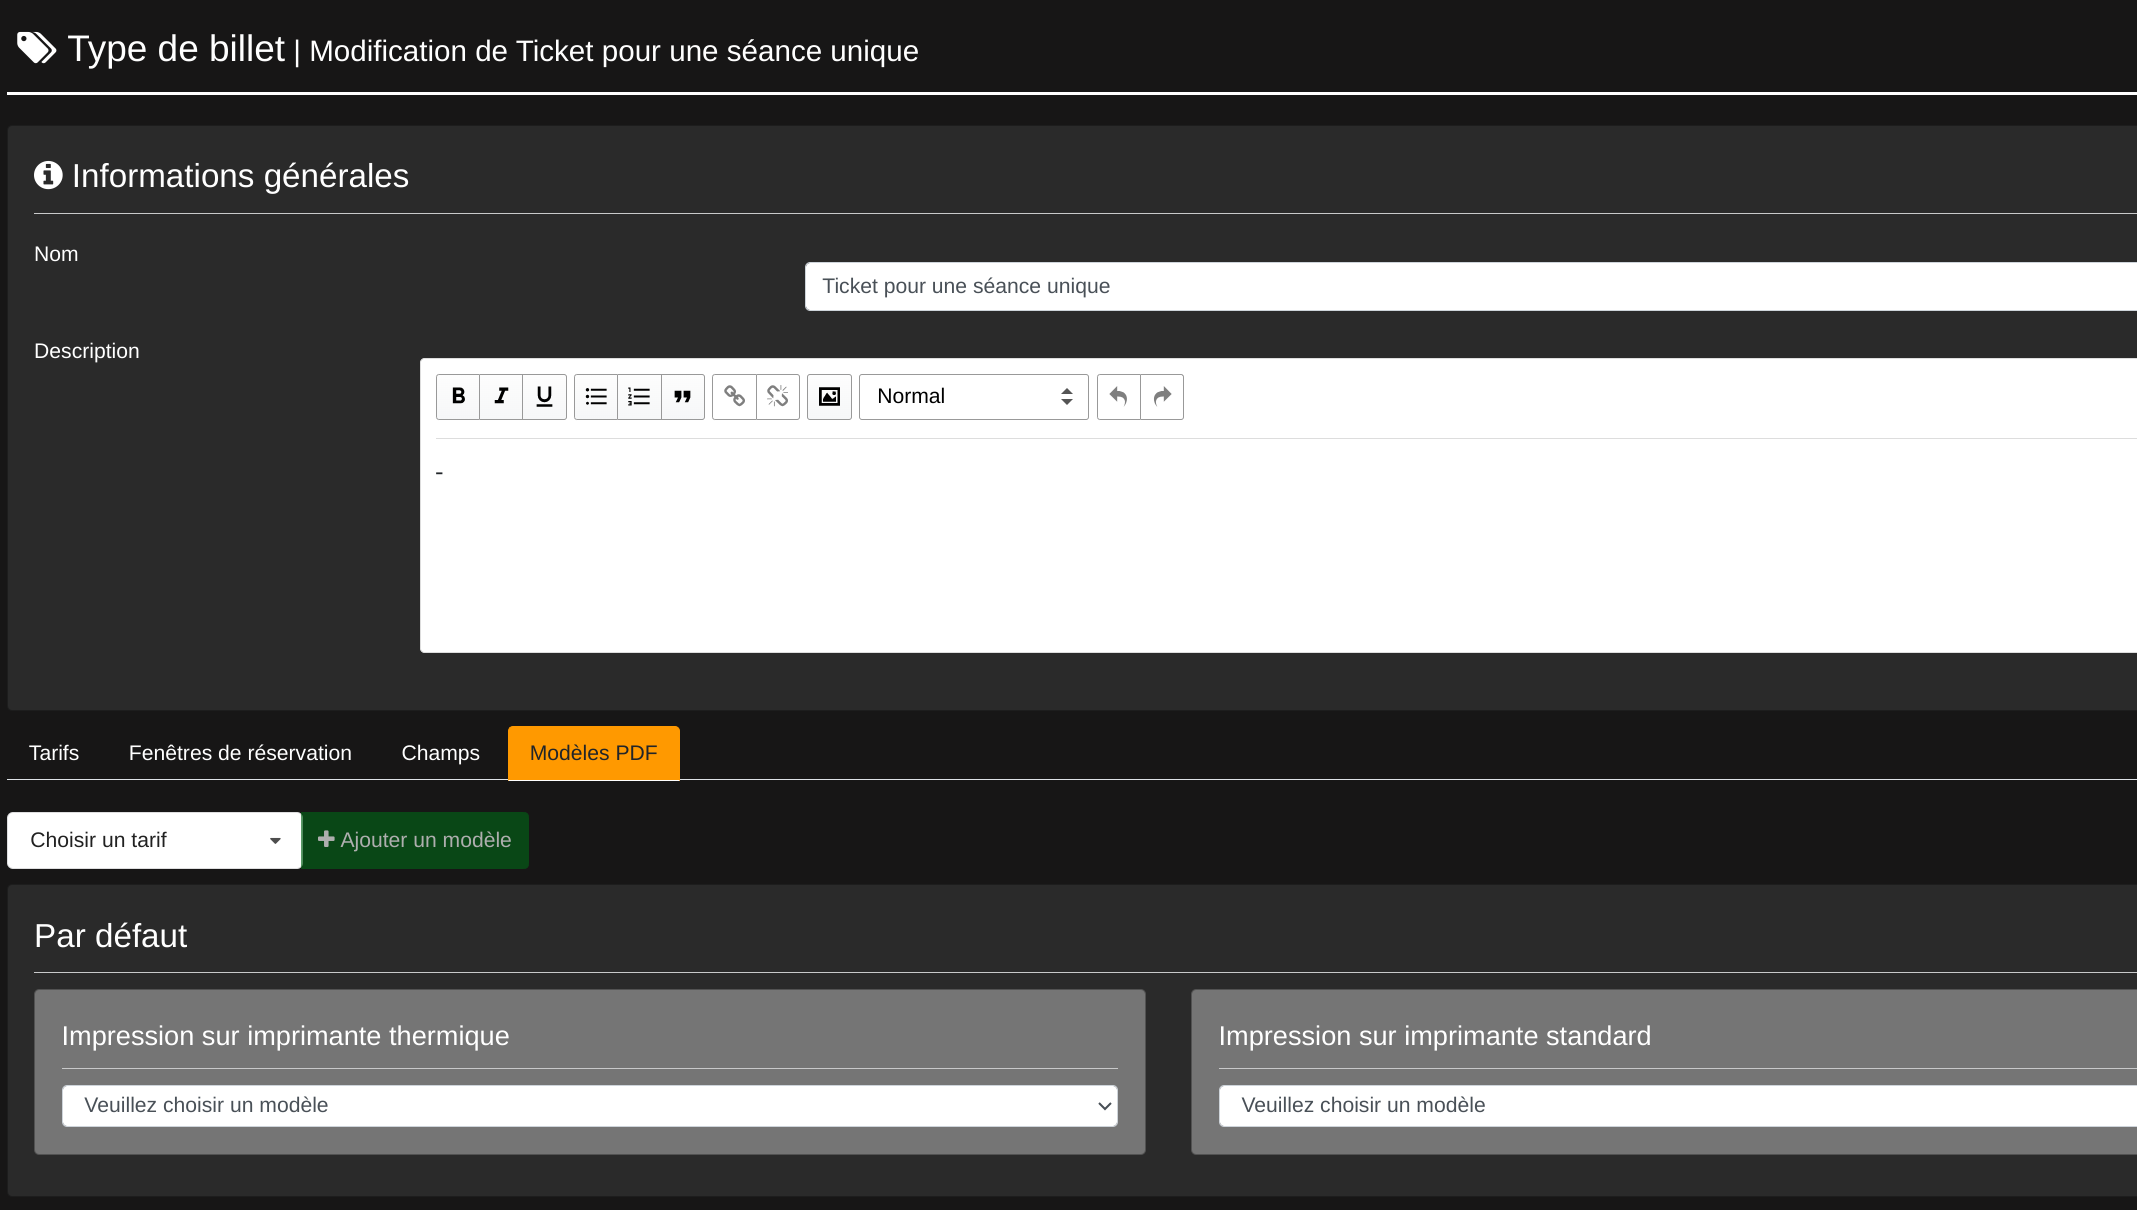
Task: Switch to the Tarifs tab
Action: 54,753
